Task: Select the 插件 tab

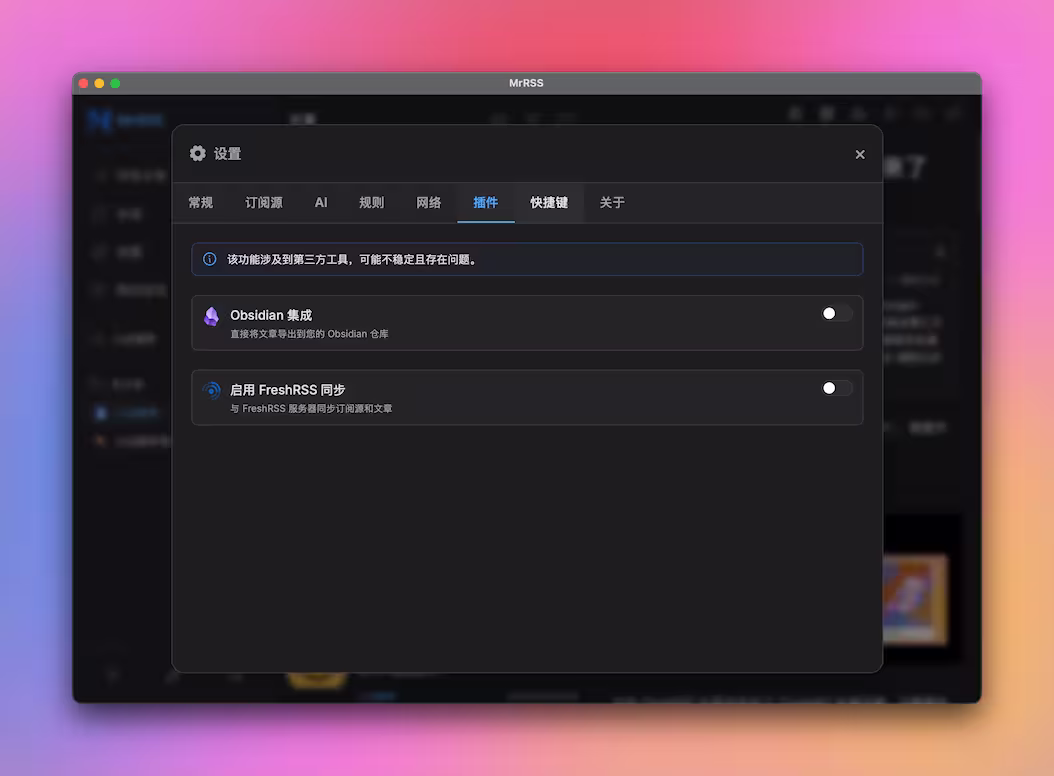Action: coord(486,202)
